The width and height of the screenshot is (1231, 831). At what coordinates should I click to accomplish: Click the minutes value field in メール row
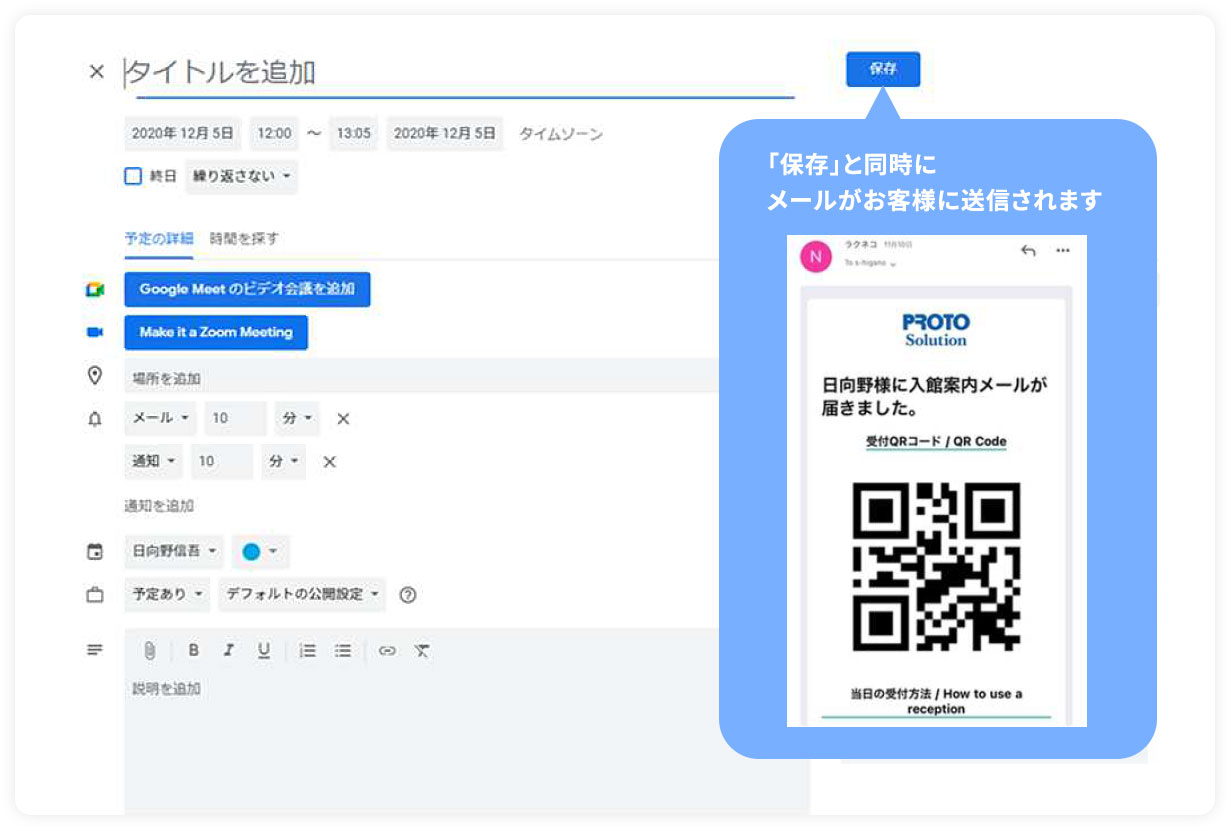click(x=235, y=418)
